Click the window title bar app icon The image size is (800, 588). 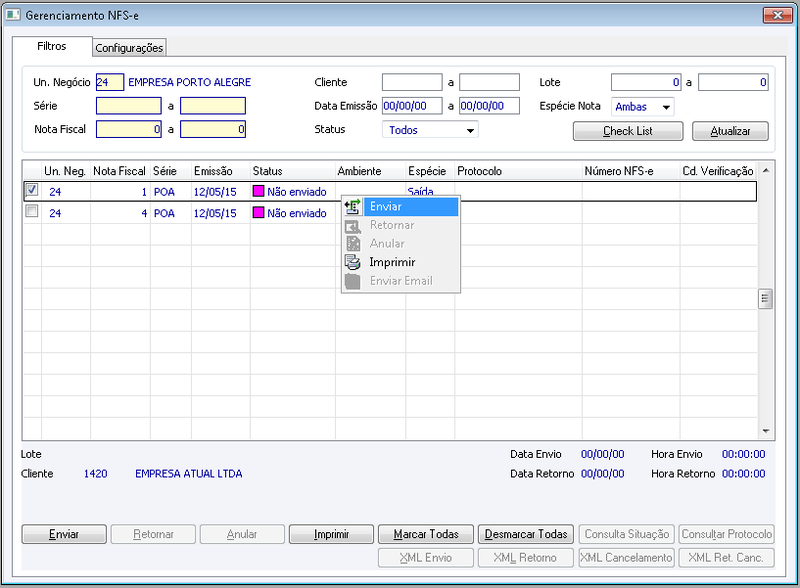click(13, 15)
